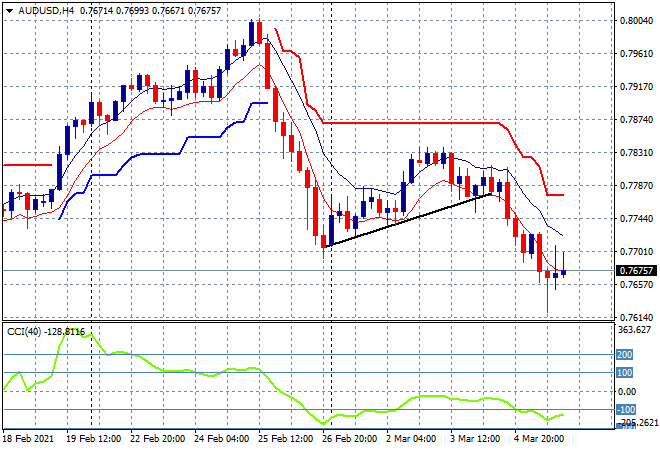
Task: Click the 22 Feb 20:00 time label
Action: (x=157, y=438)
